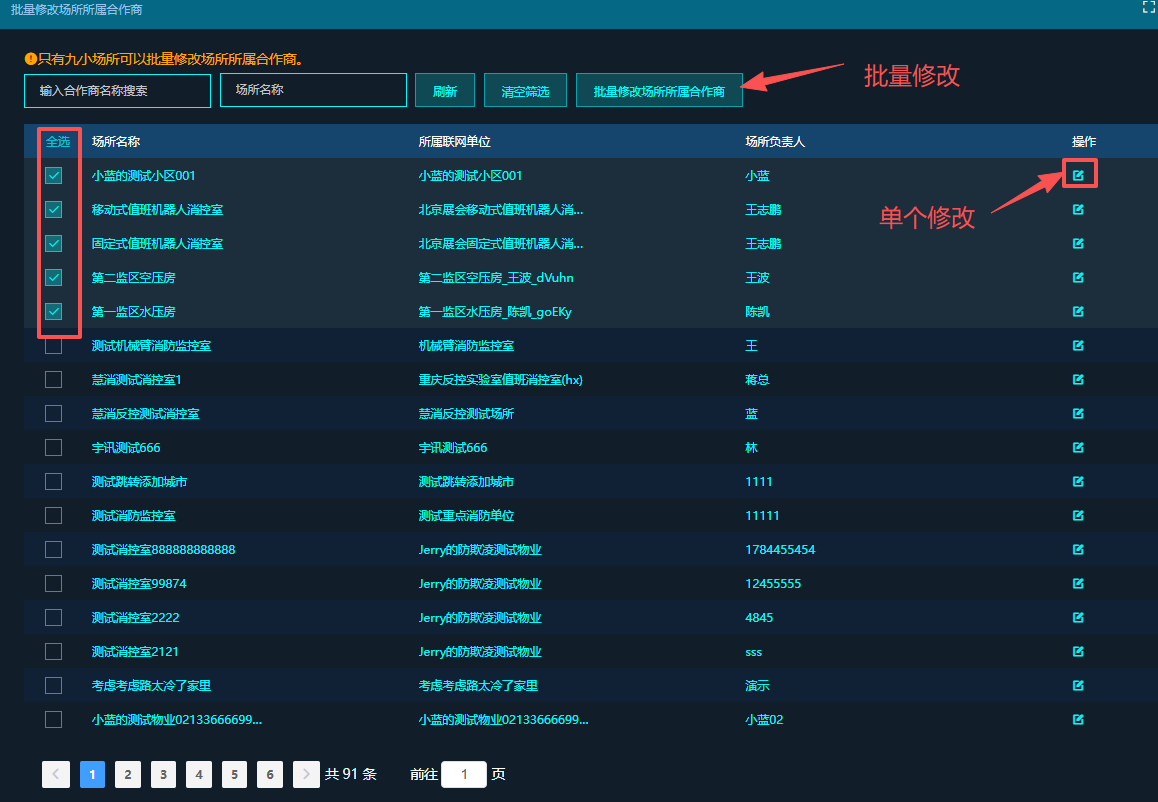Viewport: 1158px width, 802px height.
Task: Click the 前往 page number input field
Action: (463, 774)
